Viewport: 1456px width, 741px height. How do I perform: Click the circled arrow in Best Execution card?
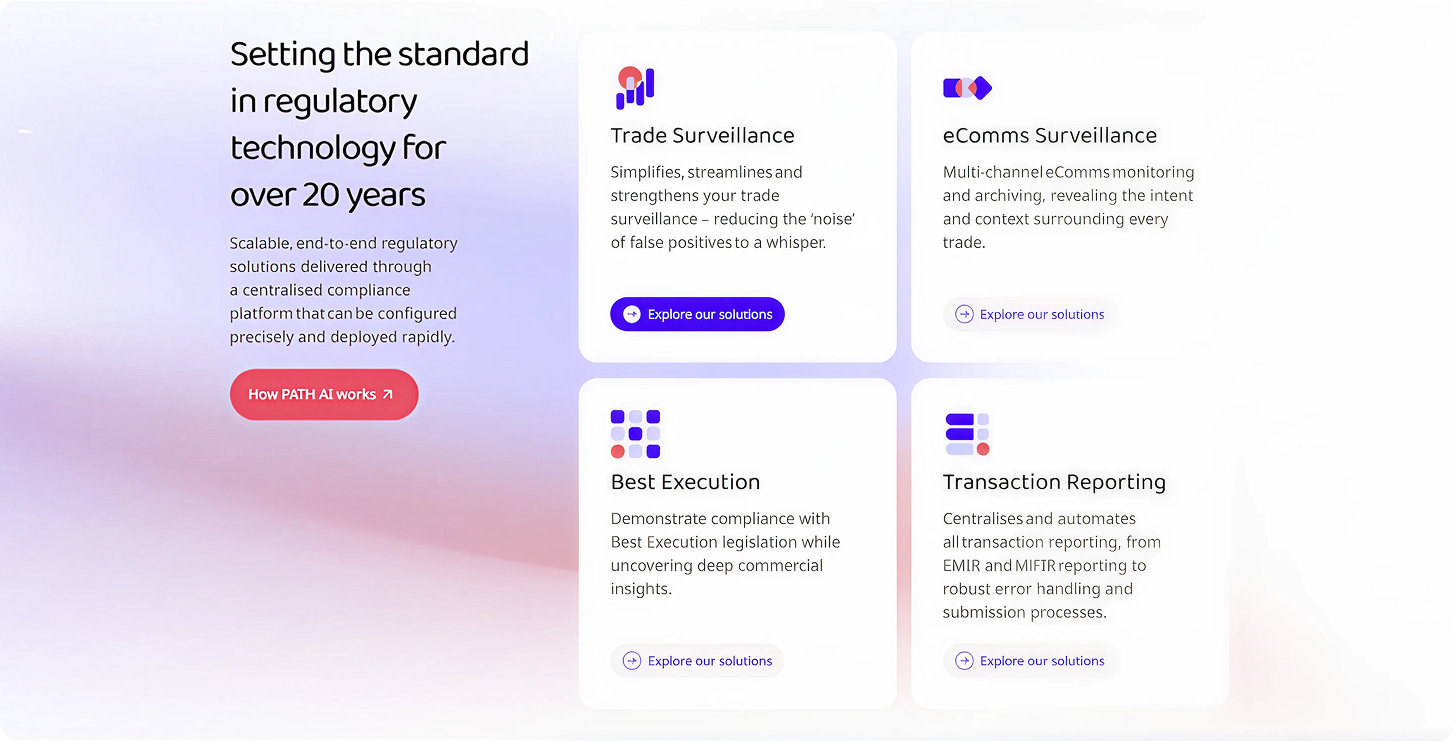click(x=632, y=661)
